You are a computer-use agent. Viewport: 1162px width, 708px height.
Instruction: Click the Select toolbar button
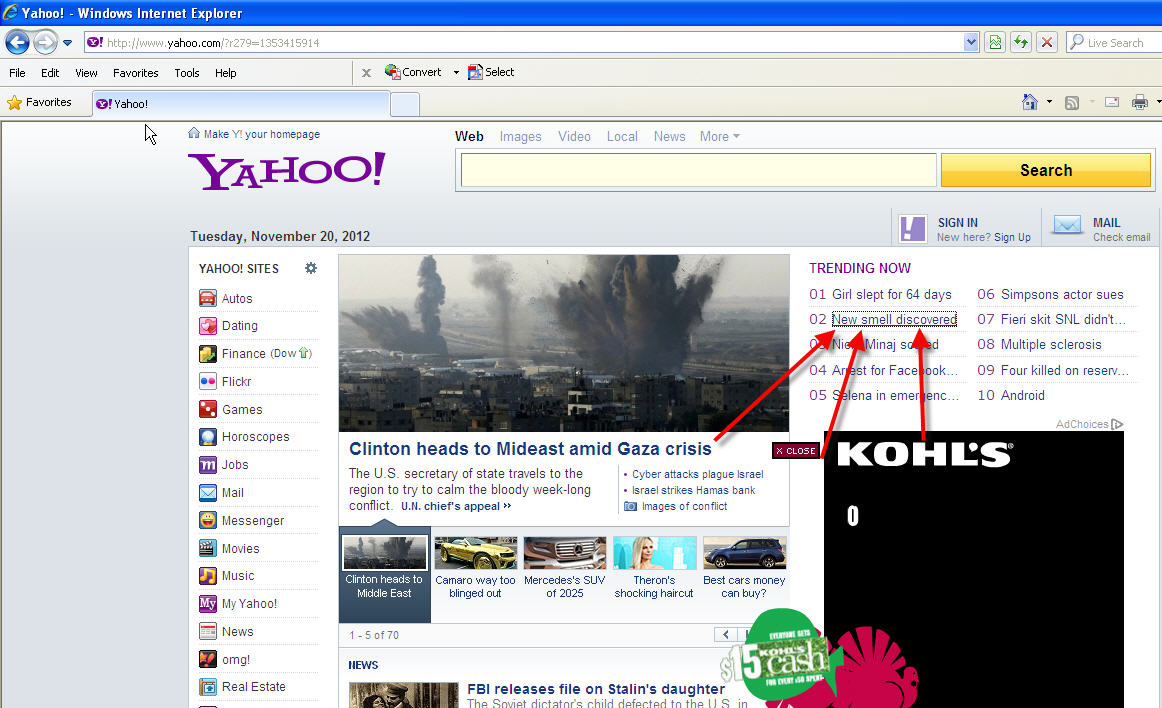[491, 72]
